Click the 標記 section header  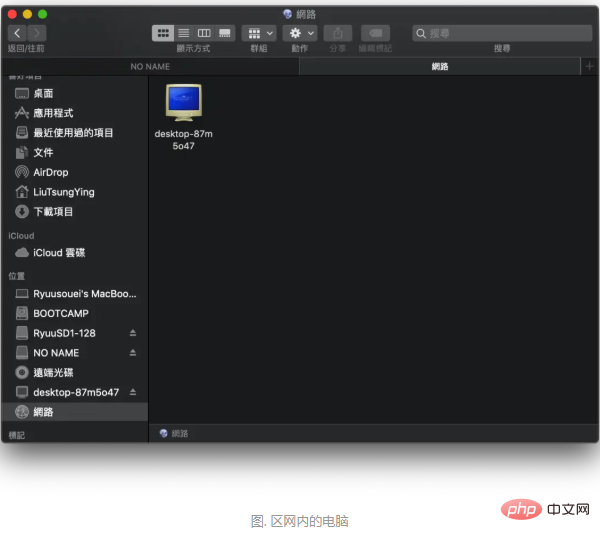point(16,435)
